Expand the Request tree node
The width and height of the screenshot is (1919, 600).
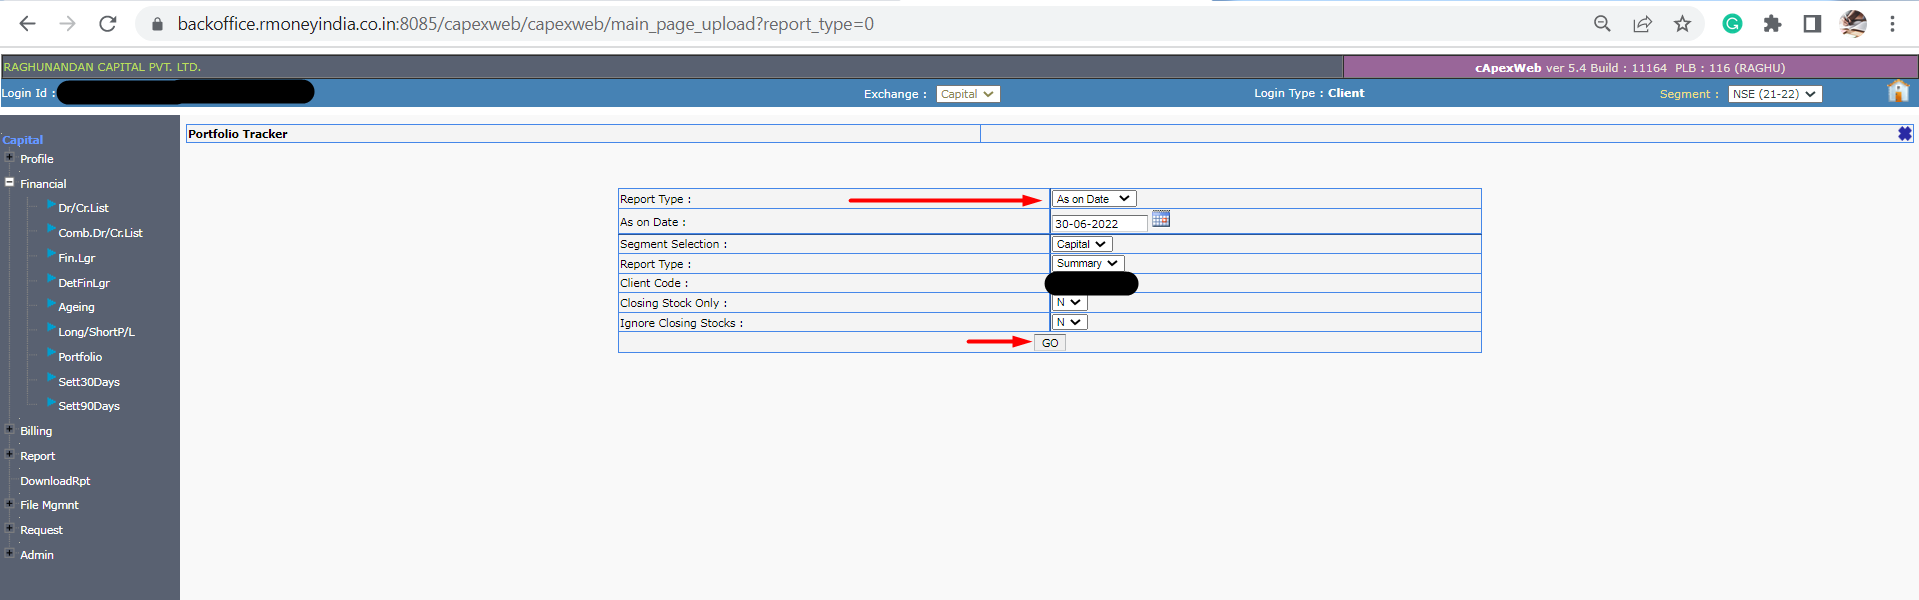pos(10,528)
